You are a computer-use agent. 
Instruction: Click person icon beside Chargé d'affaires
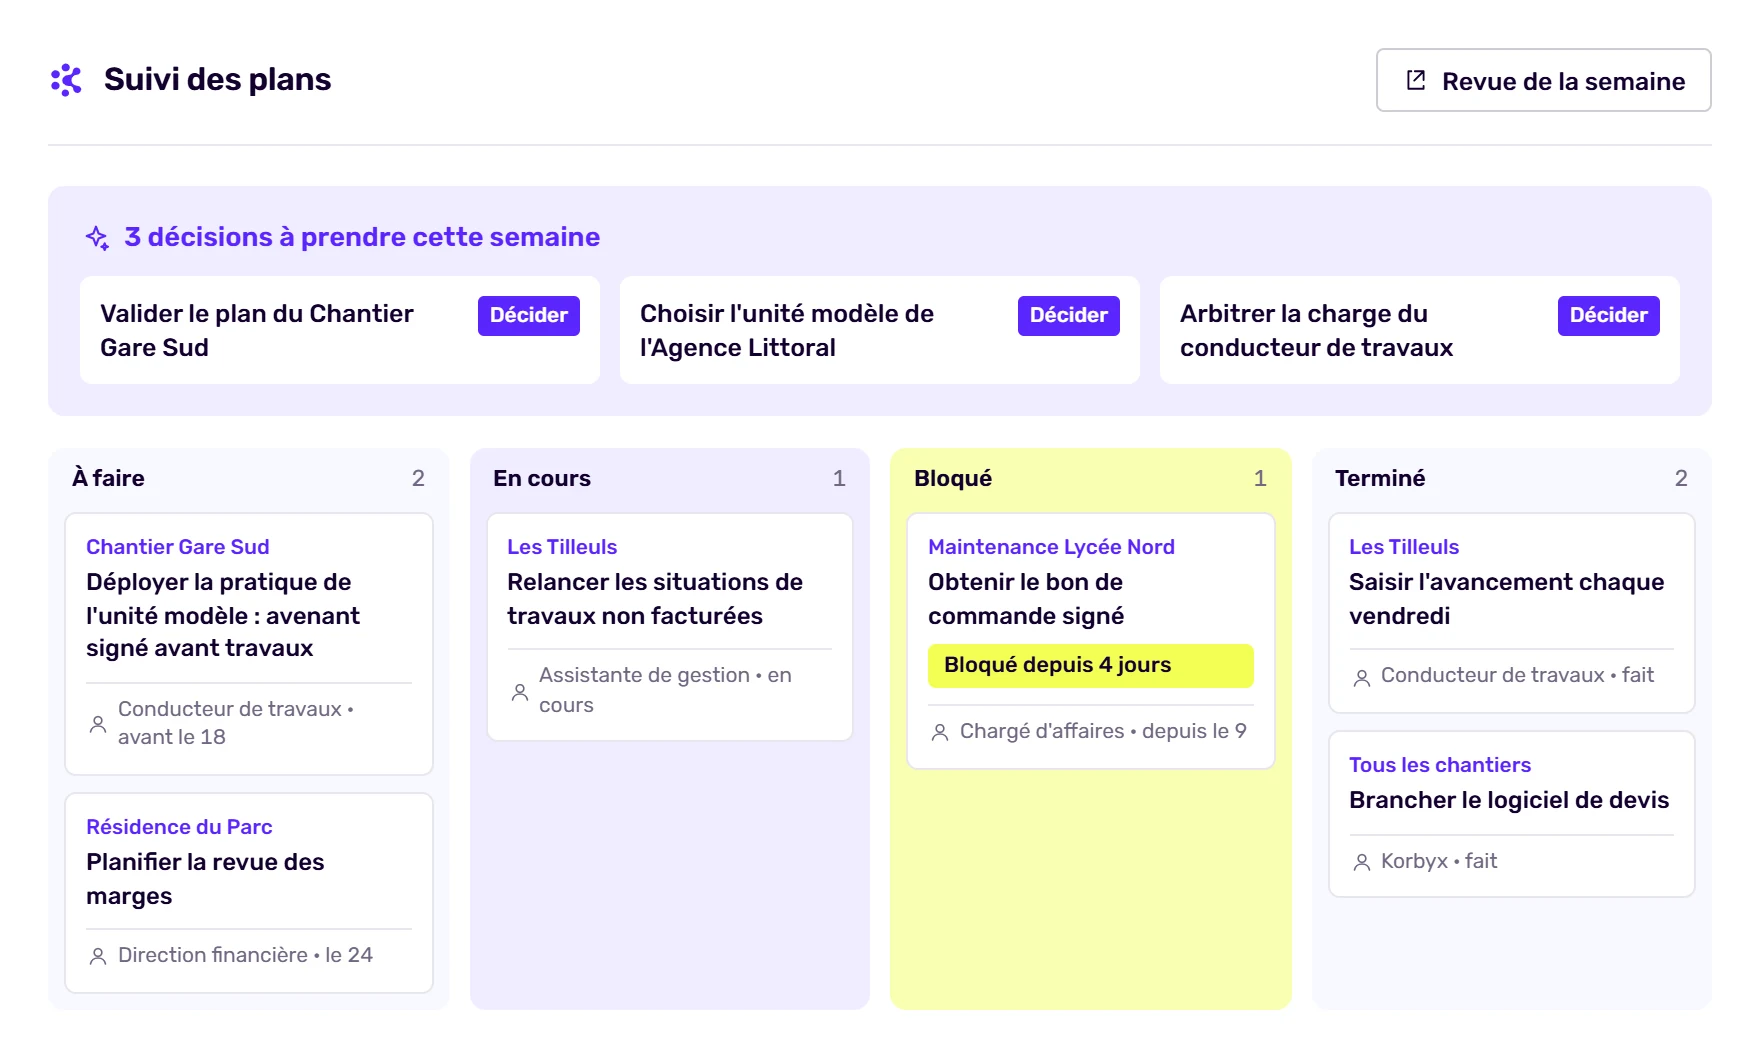point(940,732)
